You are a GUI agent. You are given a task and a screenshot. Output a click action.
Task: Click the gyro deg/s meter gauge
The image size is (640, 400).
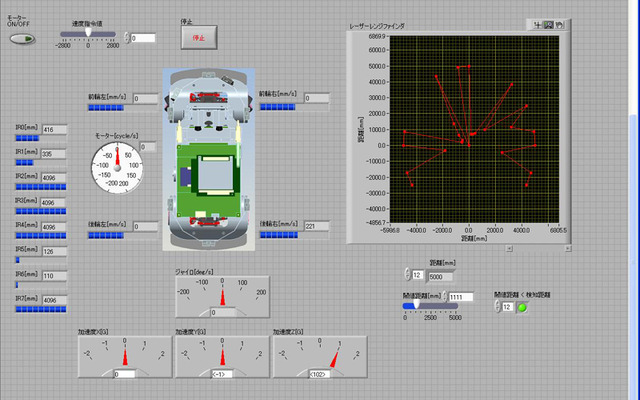222,297
